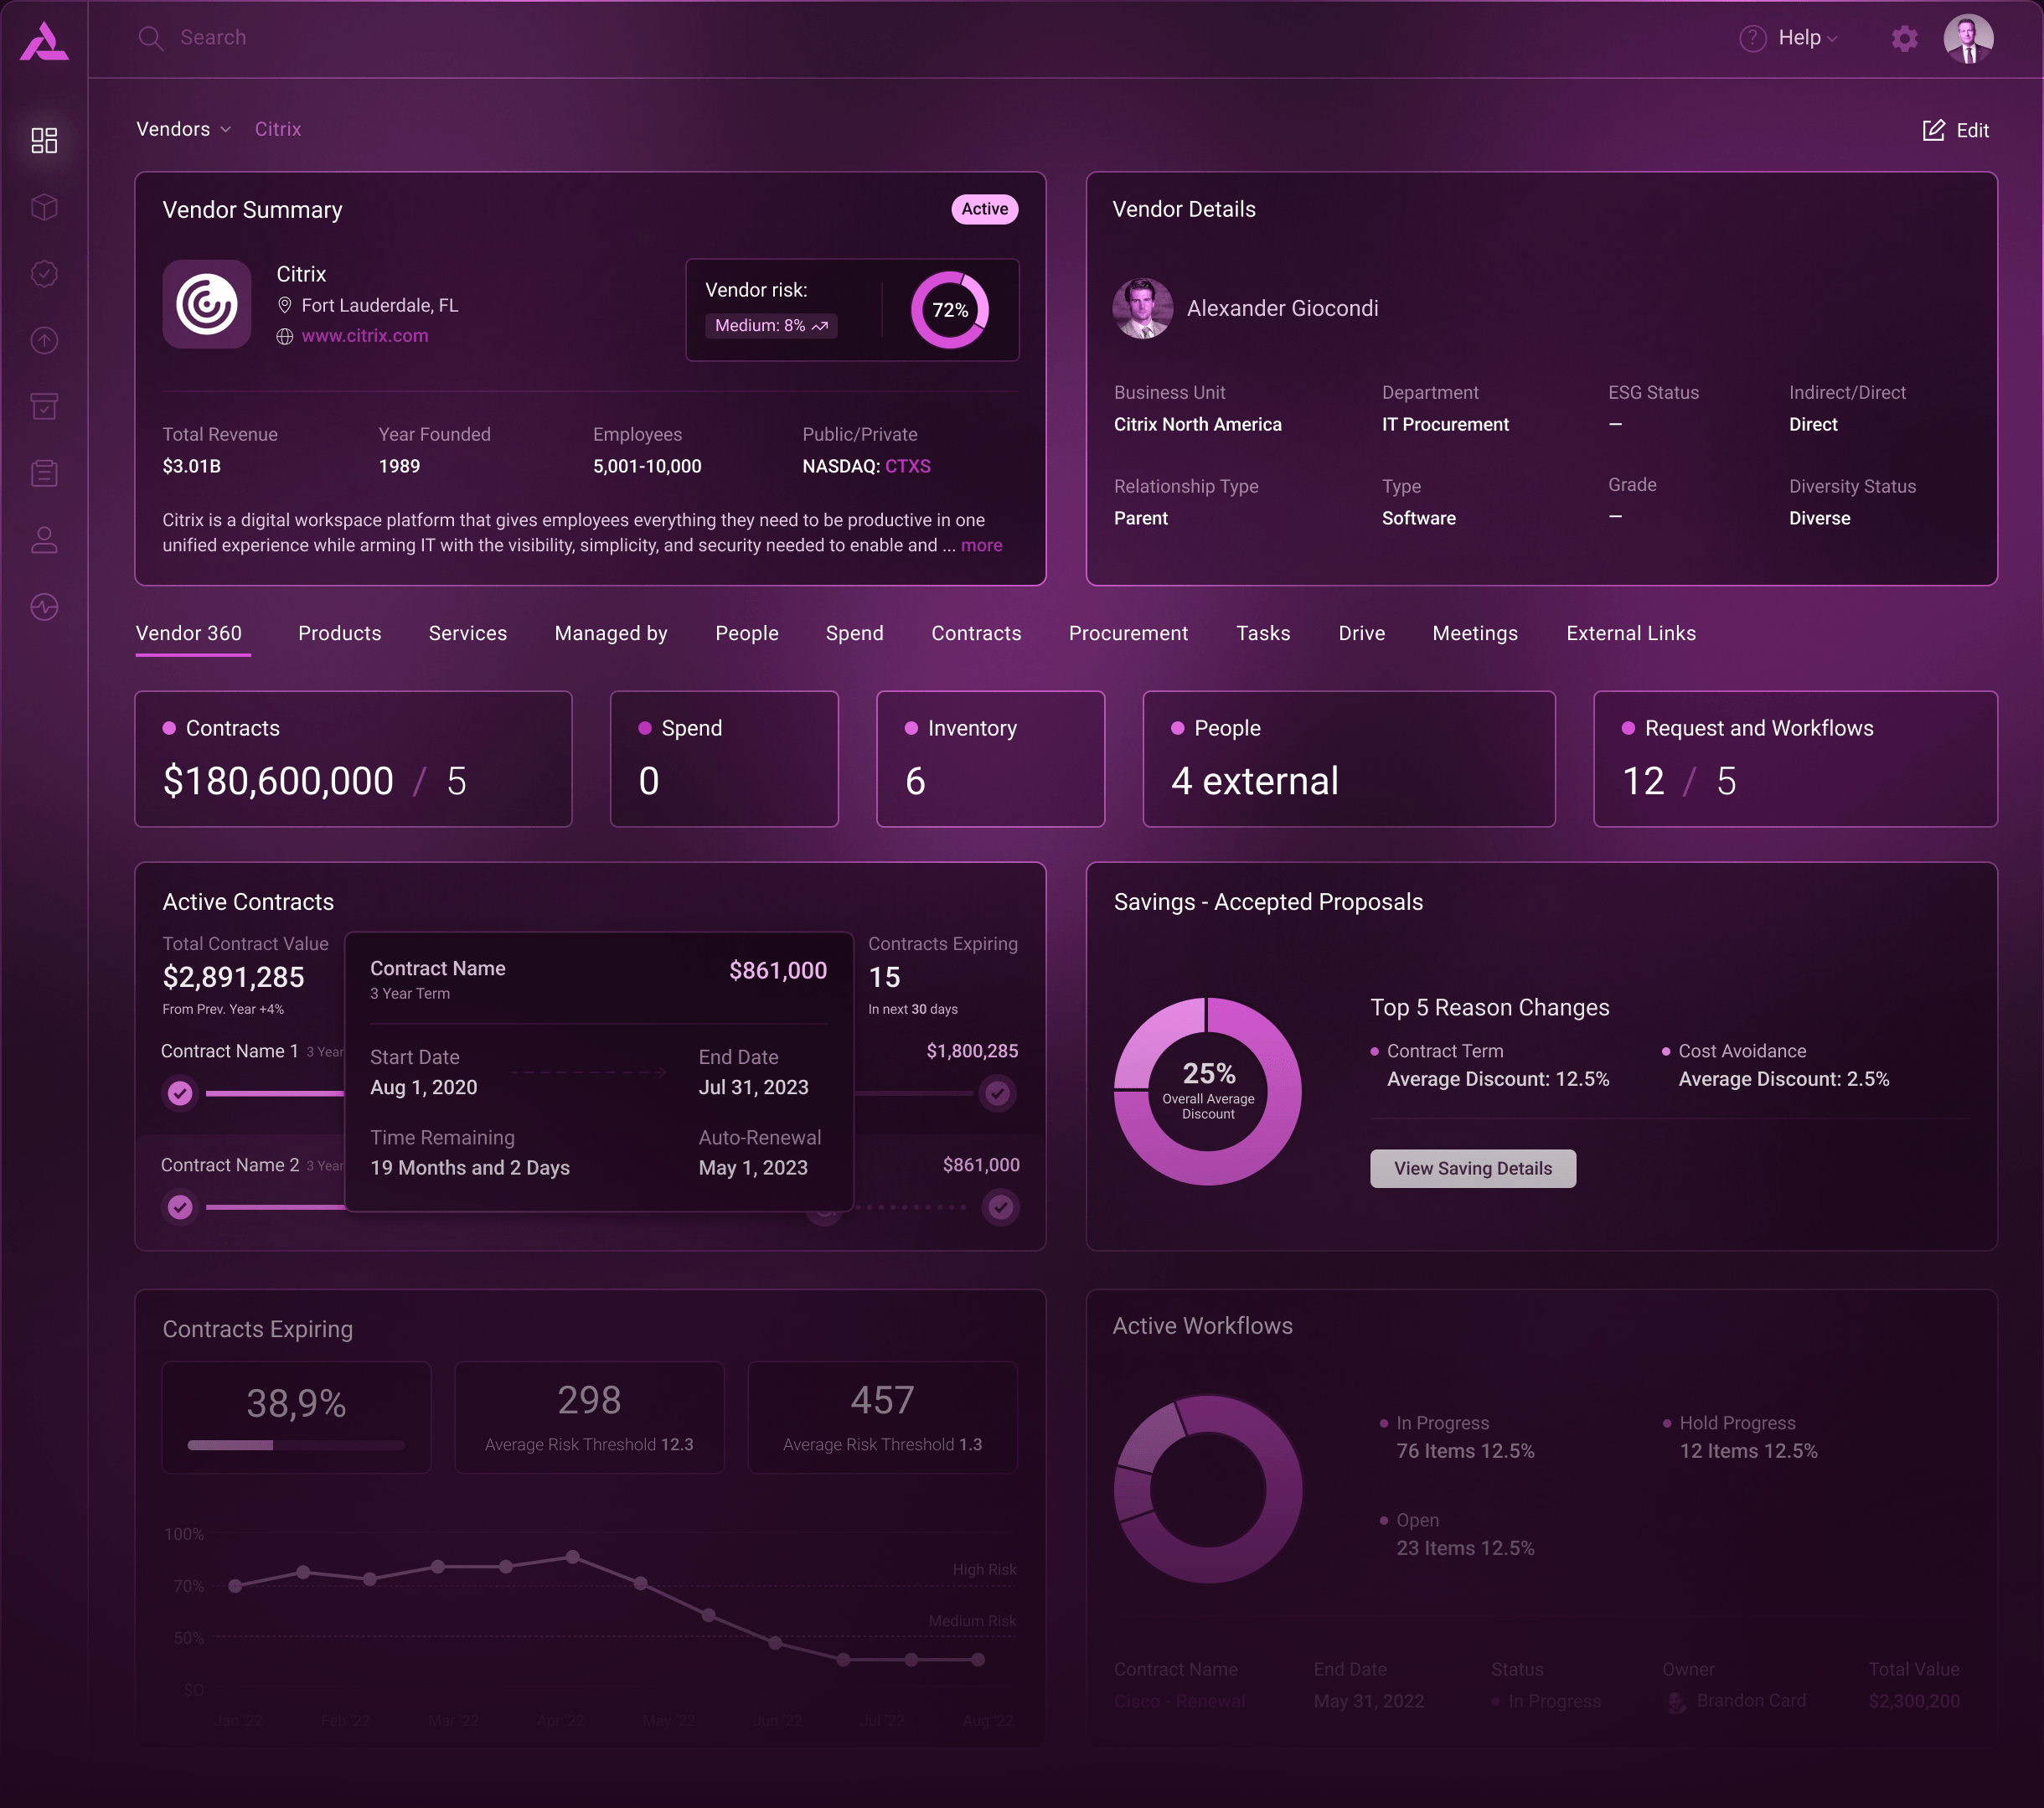Image resolution: width=2044 pixels, height=1808 pixels.
Task: Type in the Search field
Action: coord(213,37)
